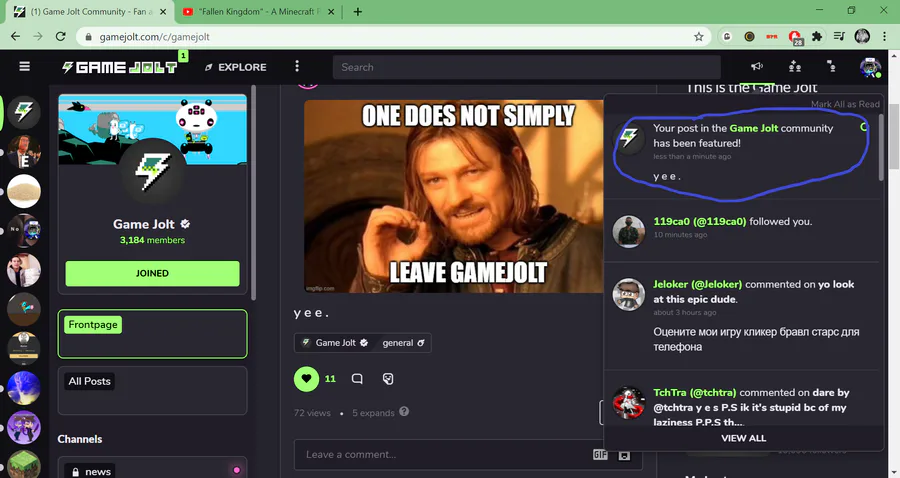Click the Game Jolt logo
Screen dimensions: 900x478
119,67
